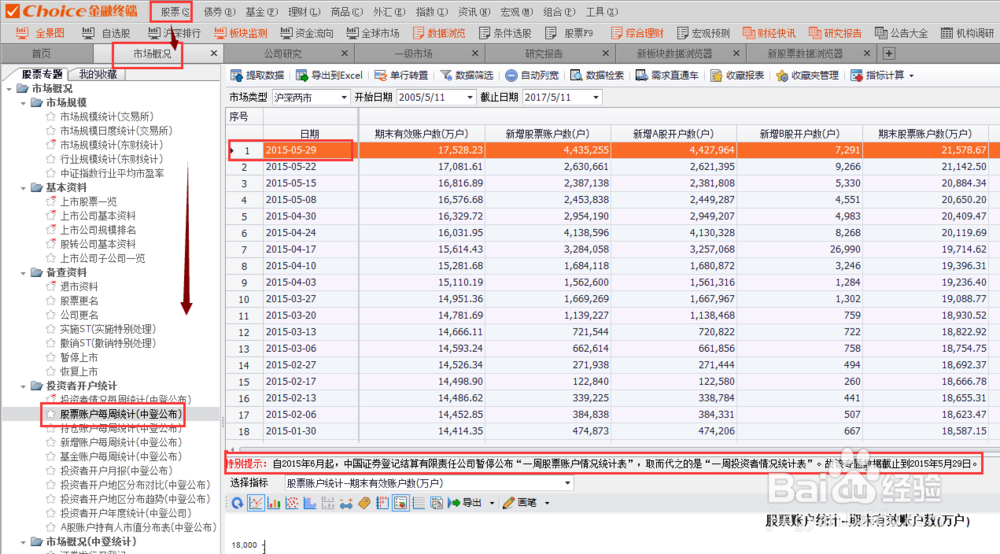Switch chart to area chart type

click(310, 503)
